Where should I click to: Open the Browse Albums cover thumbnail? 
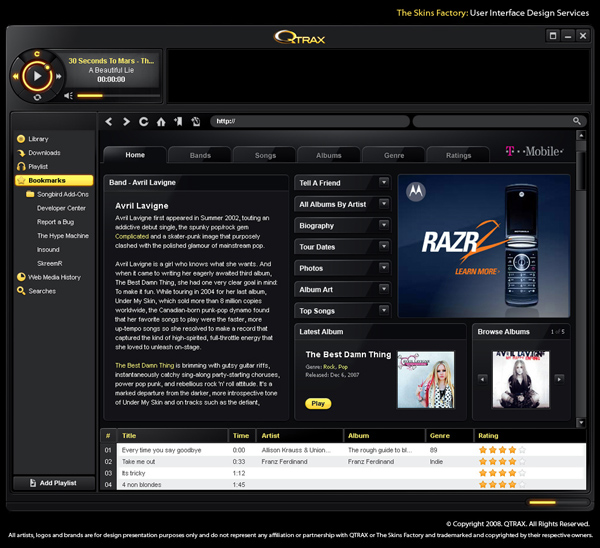point(521,380)
